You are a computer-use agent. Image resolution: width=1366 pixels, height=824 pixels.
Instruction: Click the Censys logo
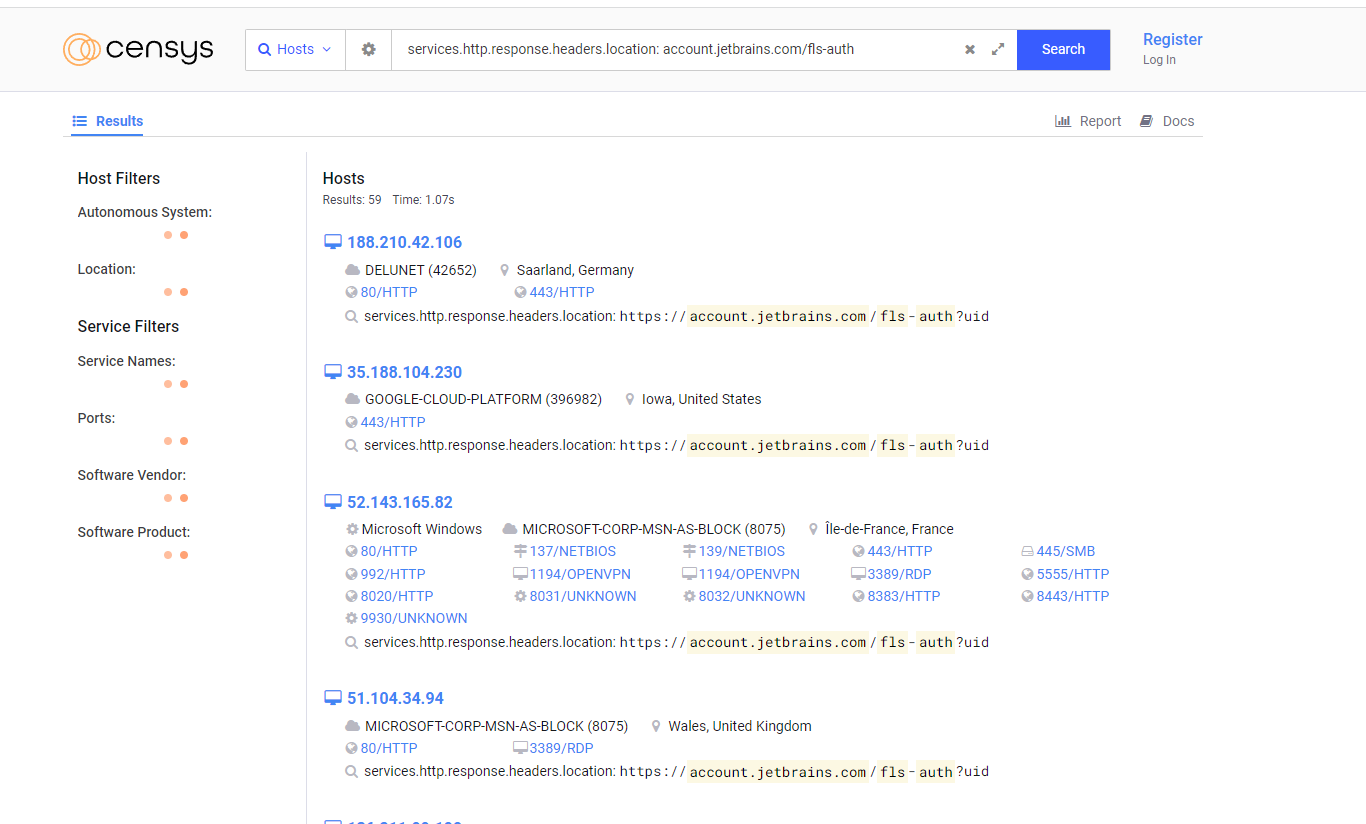point(138,49)
